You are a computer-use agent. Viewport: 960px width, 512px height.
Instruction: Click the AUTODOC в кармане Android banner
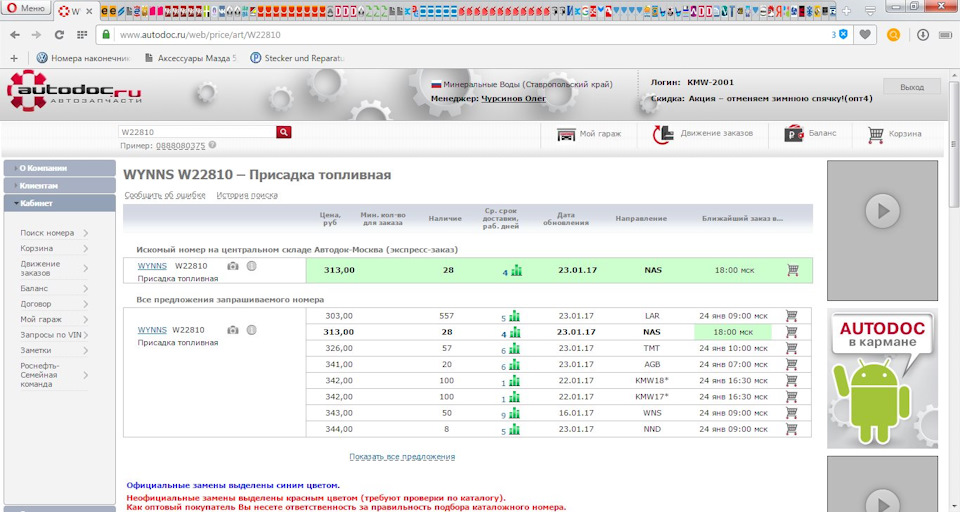pos(882,378)
